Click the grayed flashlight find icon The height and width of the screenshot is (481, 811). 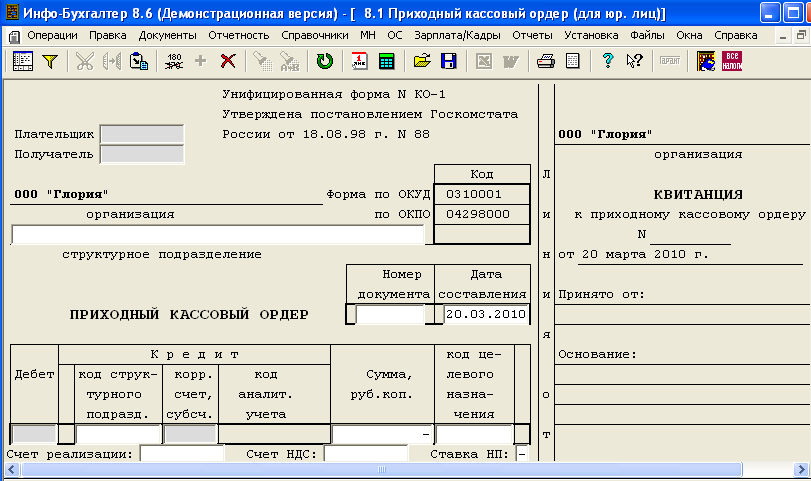[x=263, y=61]
